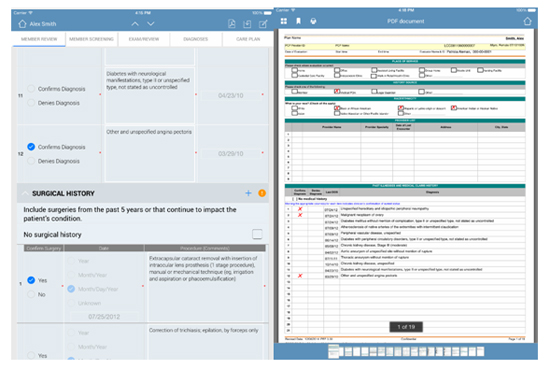Switch to the Member Review tab
The height and width of the screenshot is (370, 550).
(x=39, y=39)
